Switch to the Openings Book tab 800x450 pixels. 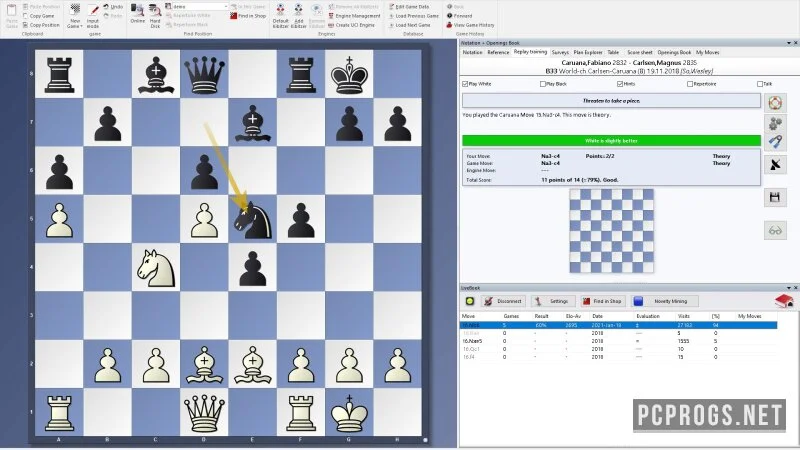tap(674, 52)
